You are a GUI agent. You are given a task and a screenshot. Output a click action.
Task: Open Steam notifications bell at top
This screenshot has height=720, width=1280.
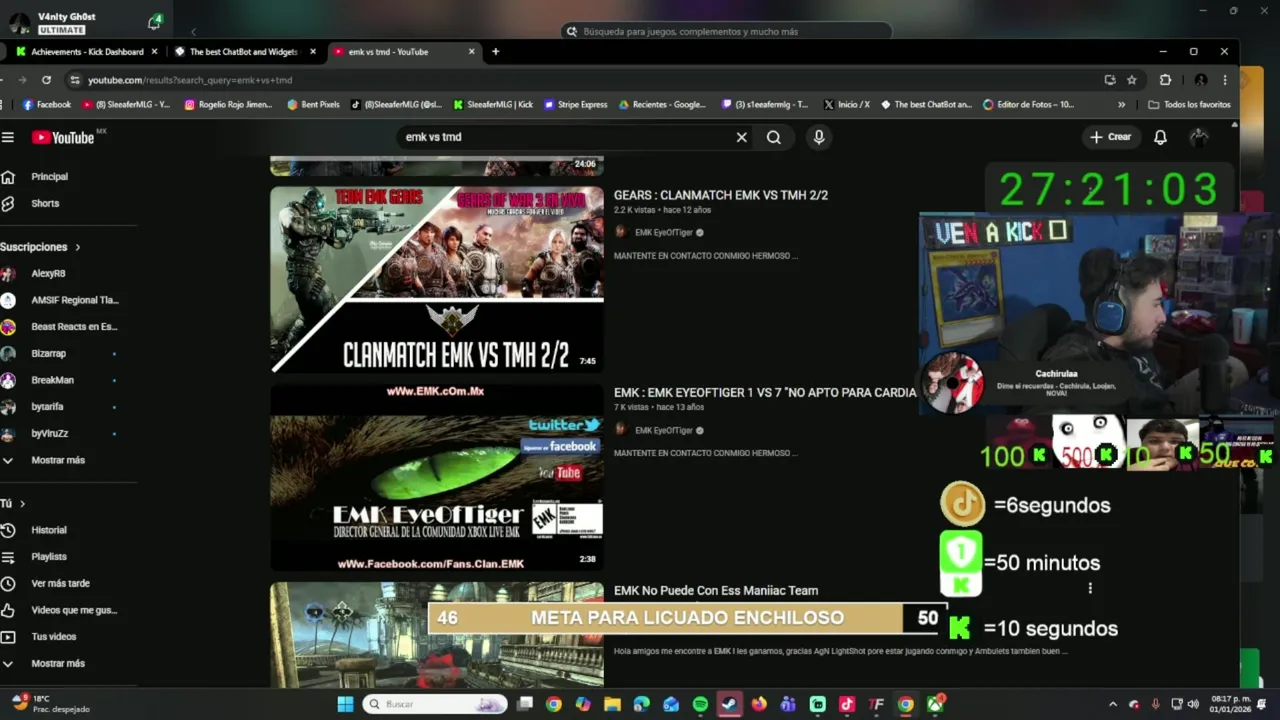[x=155, y=22]
